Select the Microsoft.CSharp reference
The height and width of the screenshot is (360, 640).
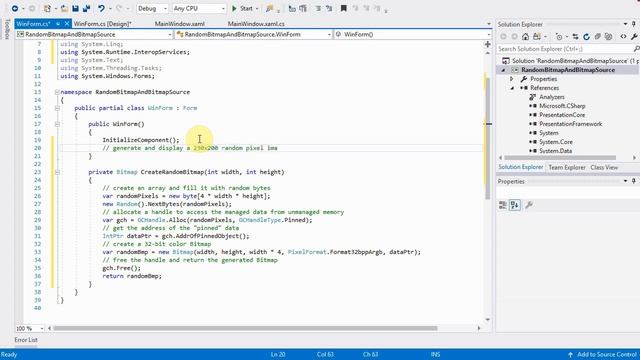pos(562,106)
